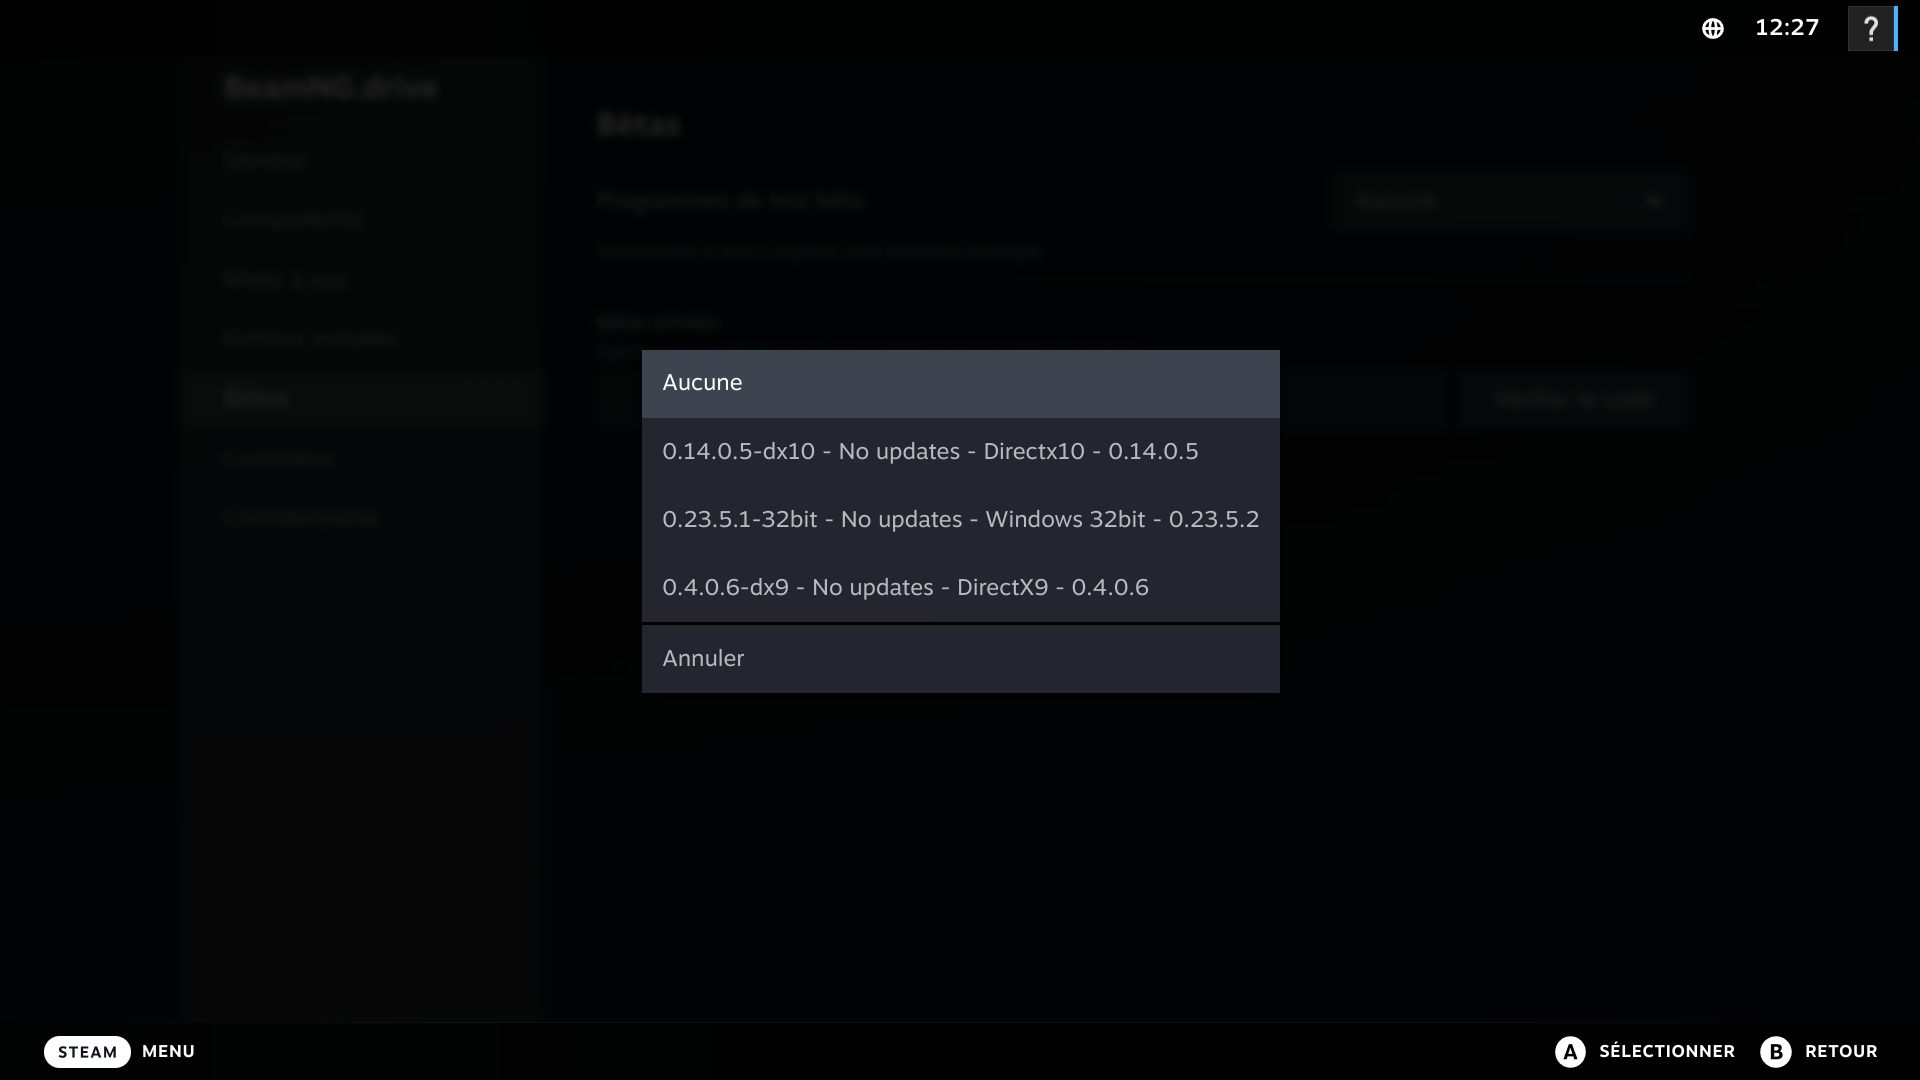
Task: Open the dimmed beta program dropdown arrow
Action: [x=1653, y=201]
